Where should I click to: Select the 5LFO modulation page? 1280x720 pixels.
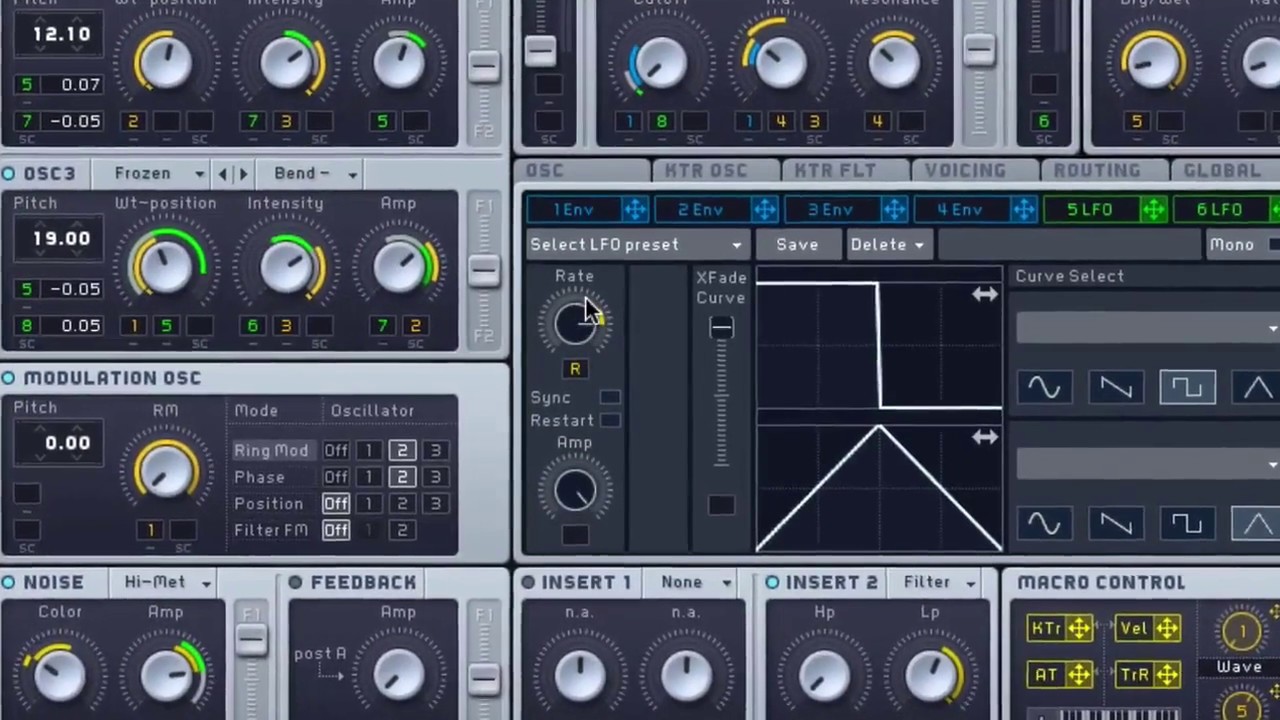1090,210
